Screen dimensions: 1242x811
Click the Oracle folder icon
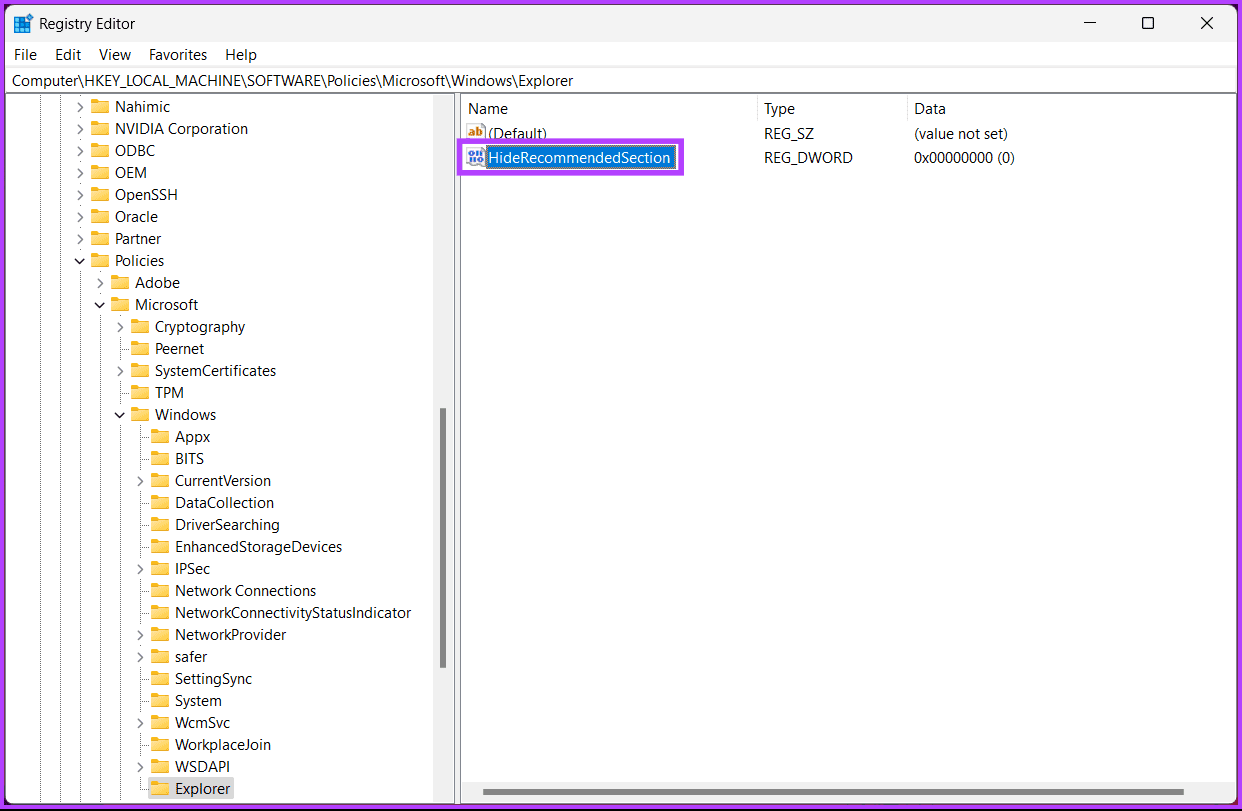pyautogui.click(x=99, y=217)
